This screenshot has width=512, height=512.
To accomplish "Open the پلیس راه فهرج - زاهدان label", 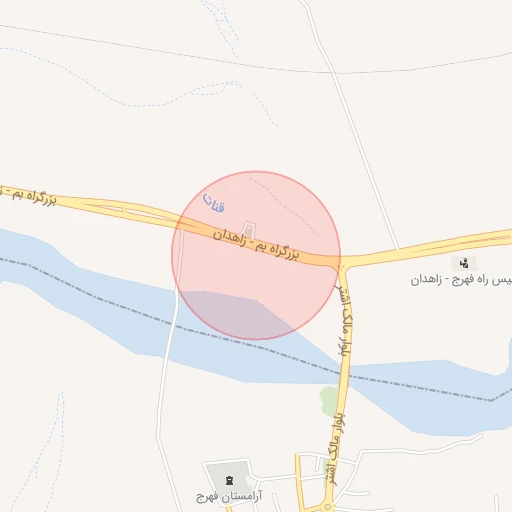I will [x=461, y=280].
